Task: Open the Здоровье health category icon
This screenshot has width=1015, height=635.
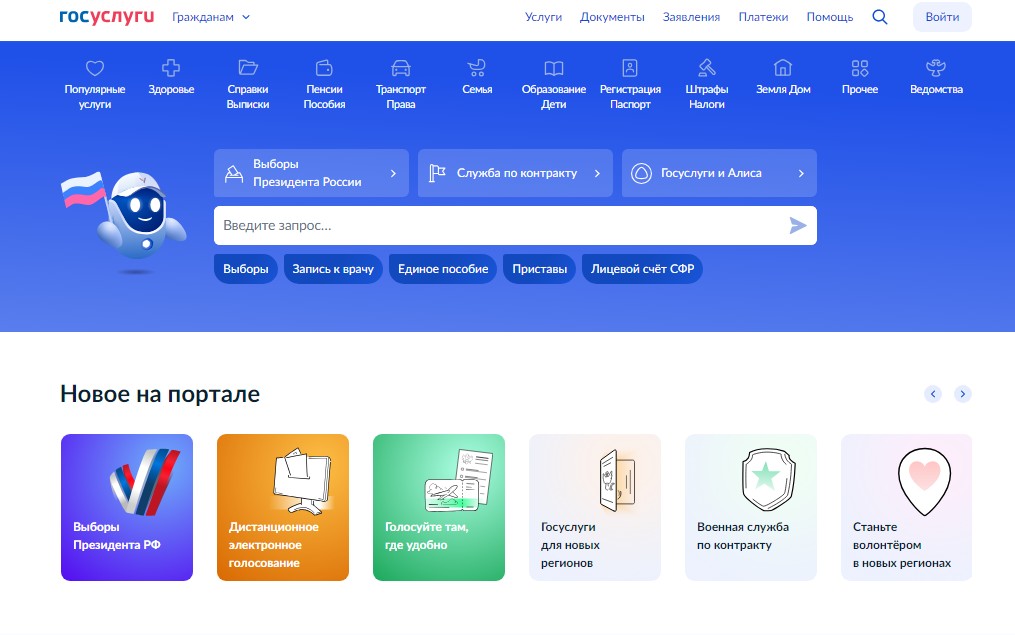Action: (171, 68)
